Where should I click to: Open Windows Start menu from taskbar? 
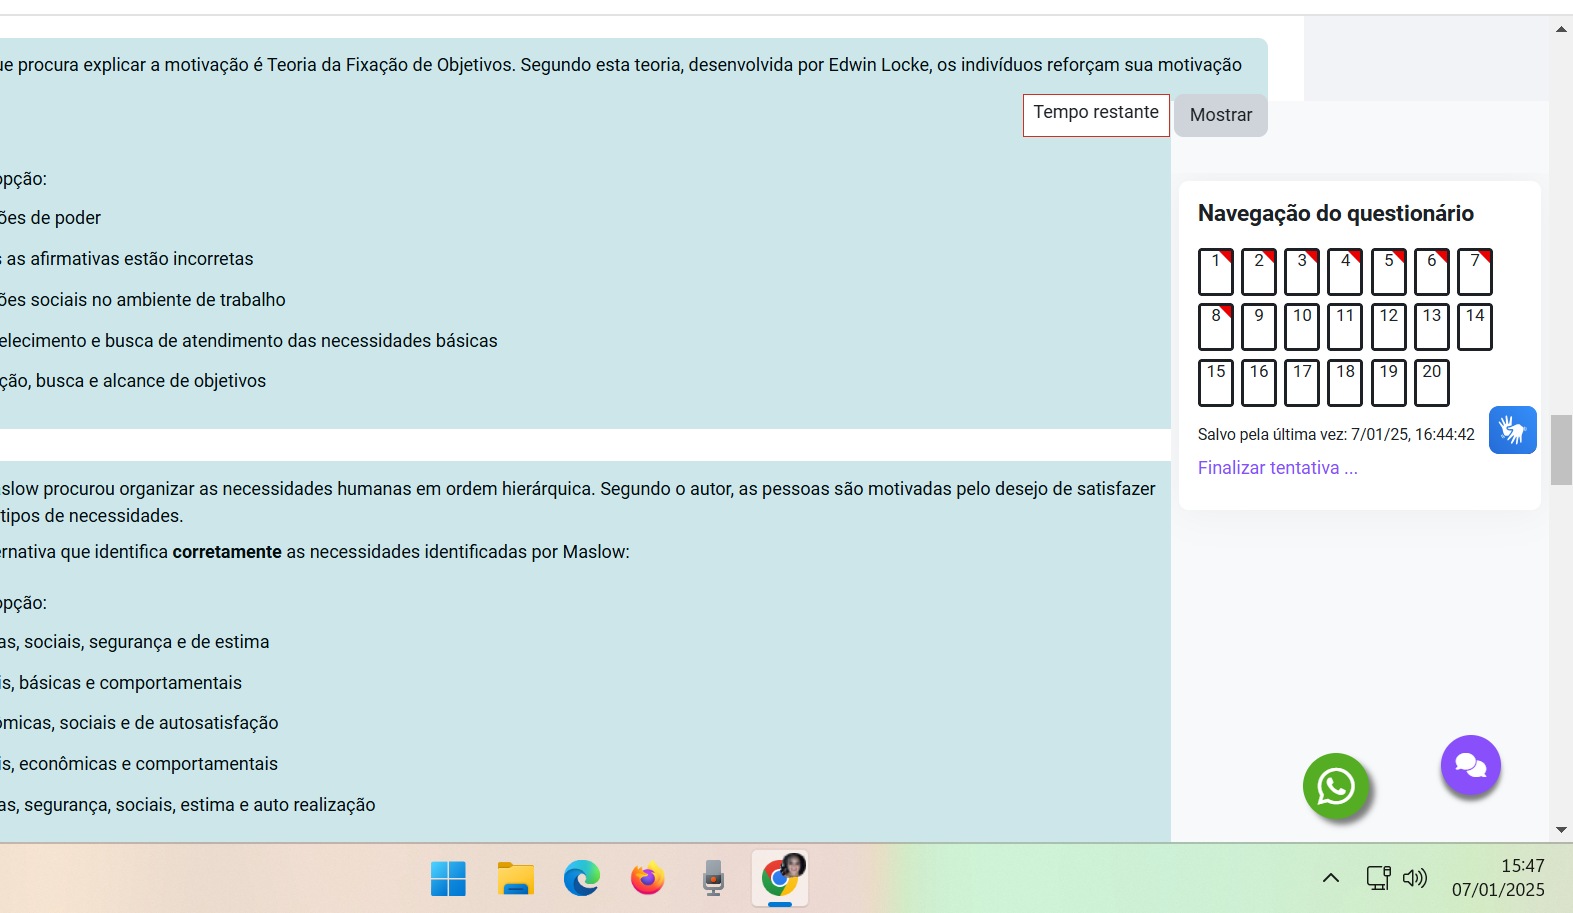click(448, 879)
